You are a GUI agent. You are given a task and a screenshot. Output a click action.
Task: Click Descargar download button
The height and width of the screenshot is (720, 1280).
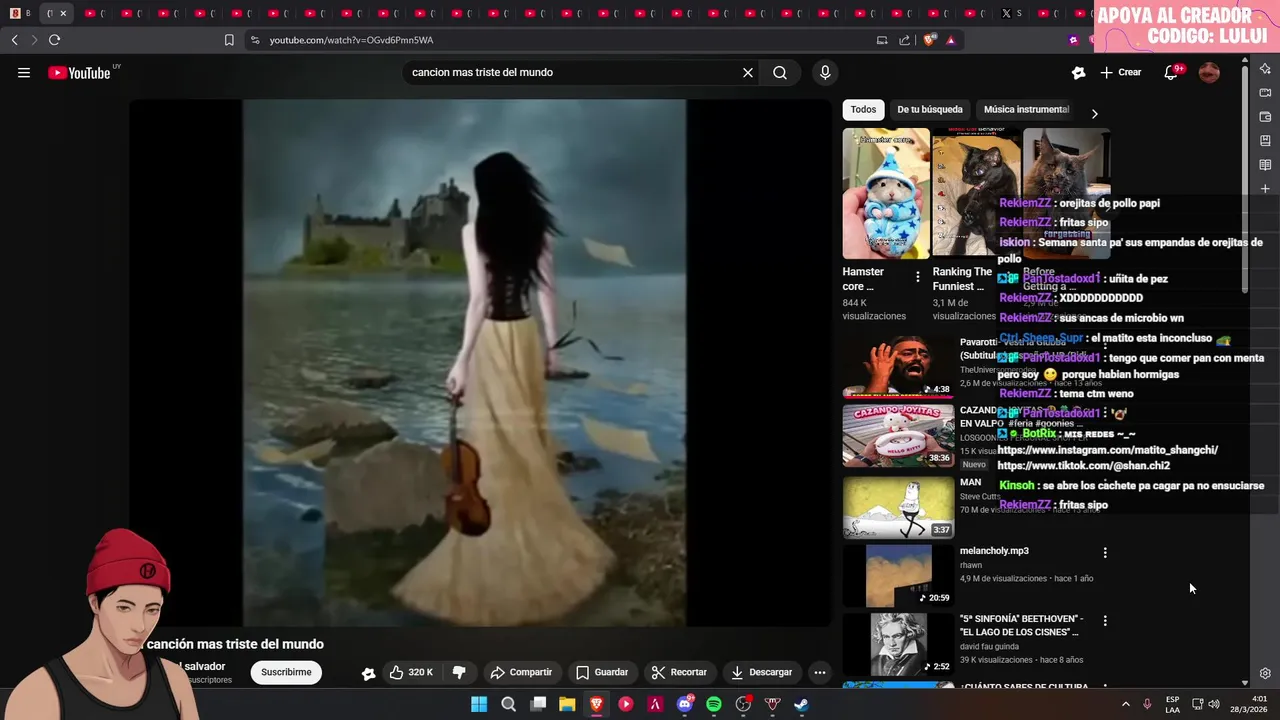762,672
